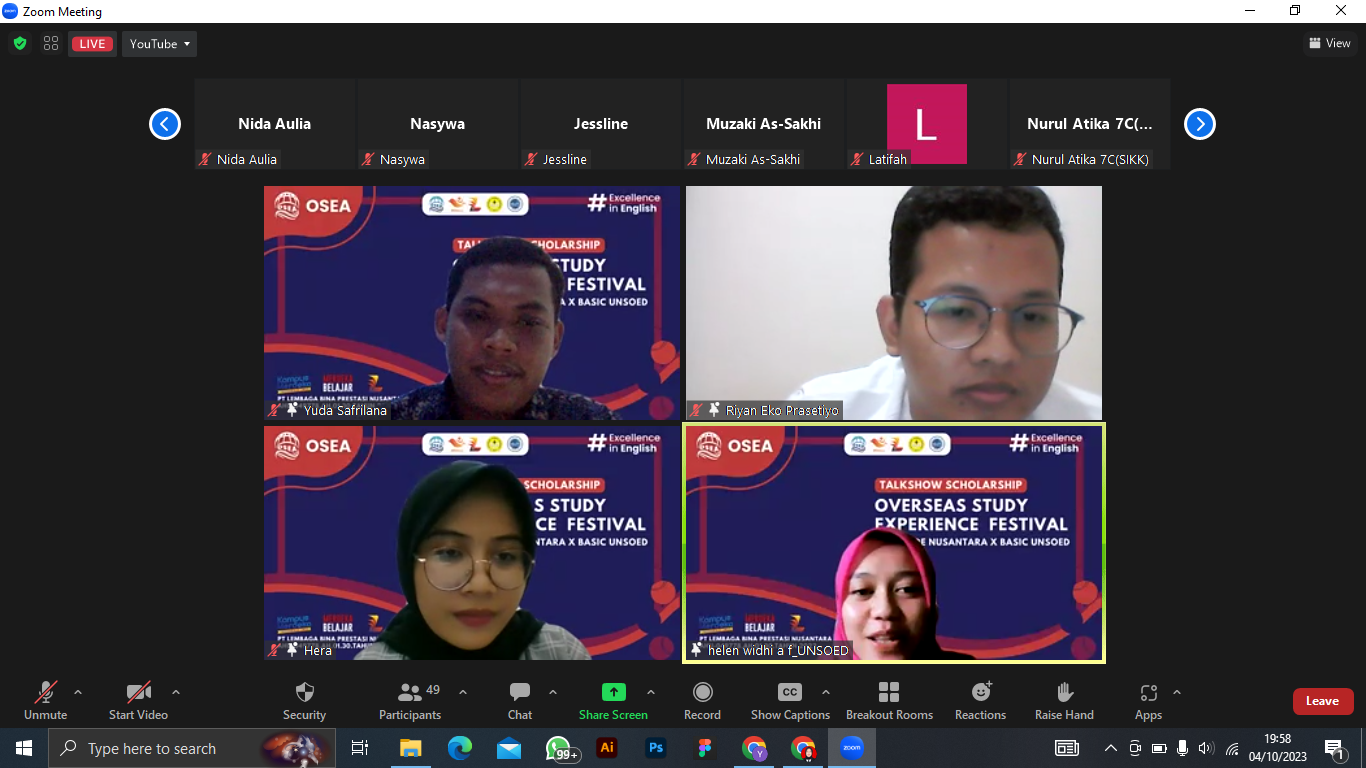Raise Hand in the meeting
The image size is (1366, 768).
[x=1064, y=693]
